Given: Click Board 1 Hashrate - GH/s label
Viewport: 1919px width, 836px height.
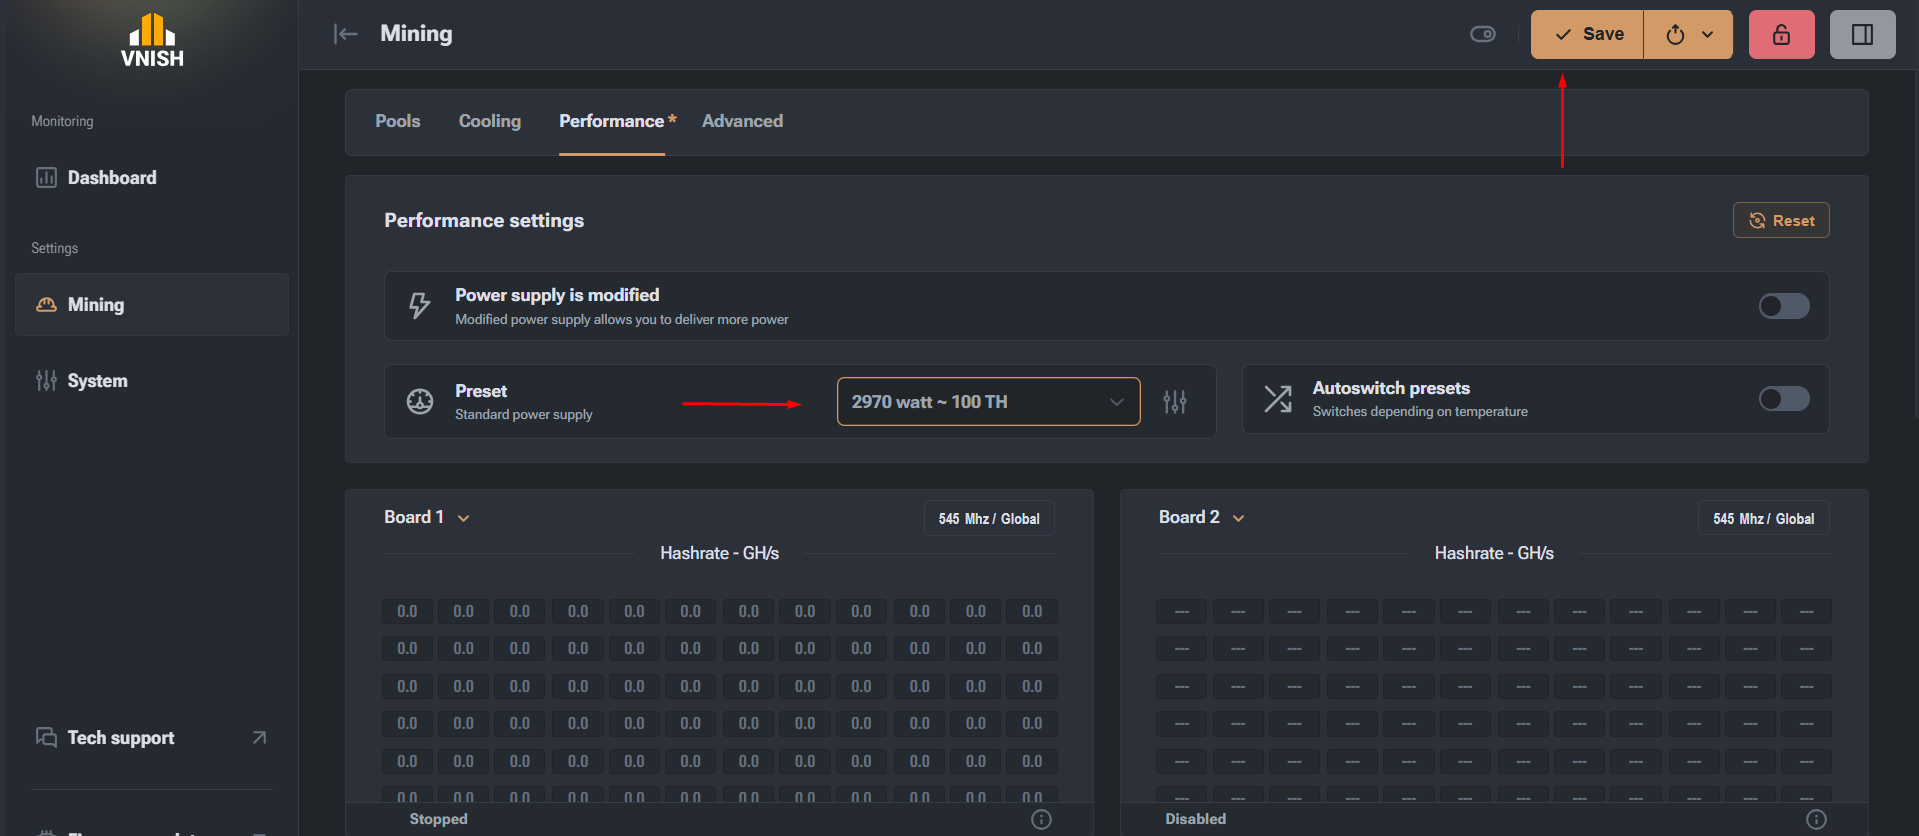Looking at the screenshot, I should point(720,554).
